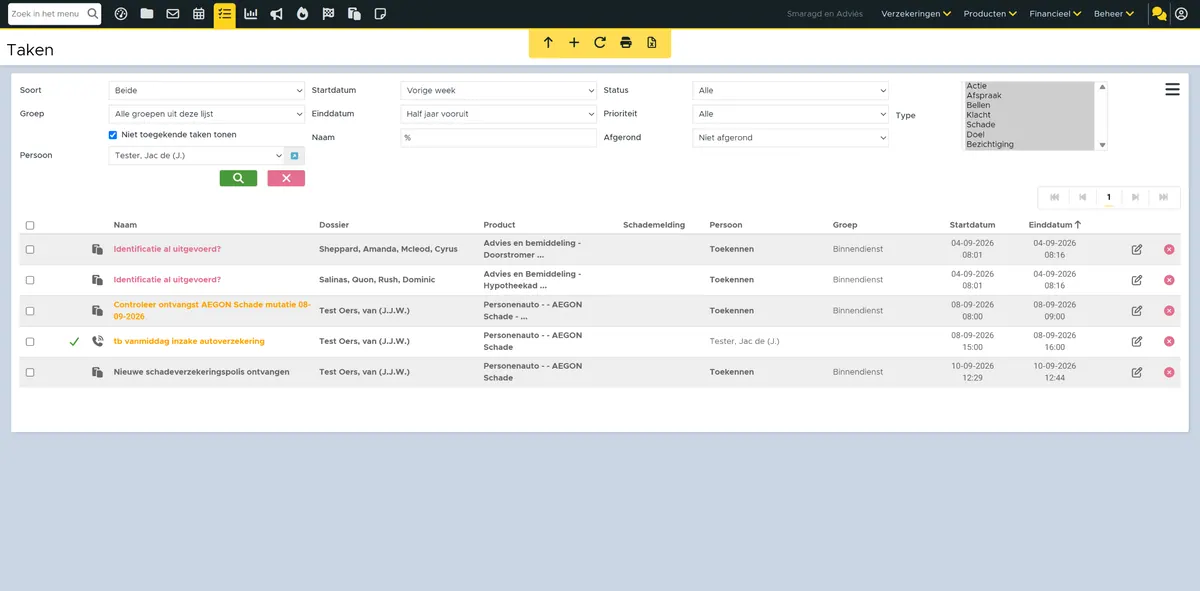Open the bar chart statistics icon
This screenshot has height=591, width=1200.
(250, 14)
